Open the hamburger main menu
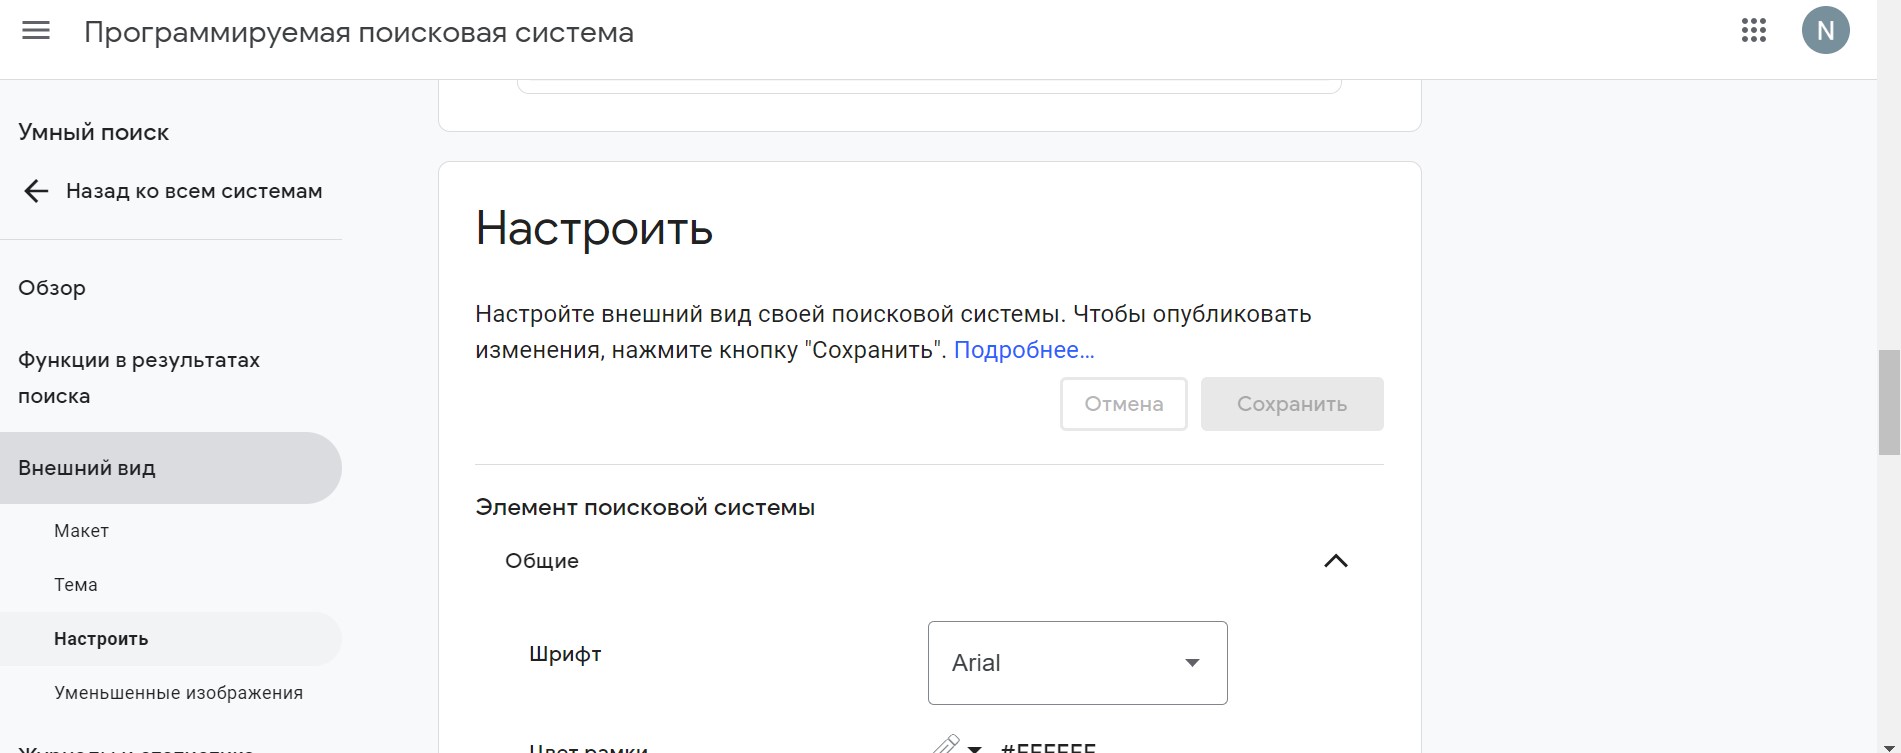 (x=36, y=31)
